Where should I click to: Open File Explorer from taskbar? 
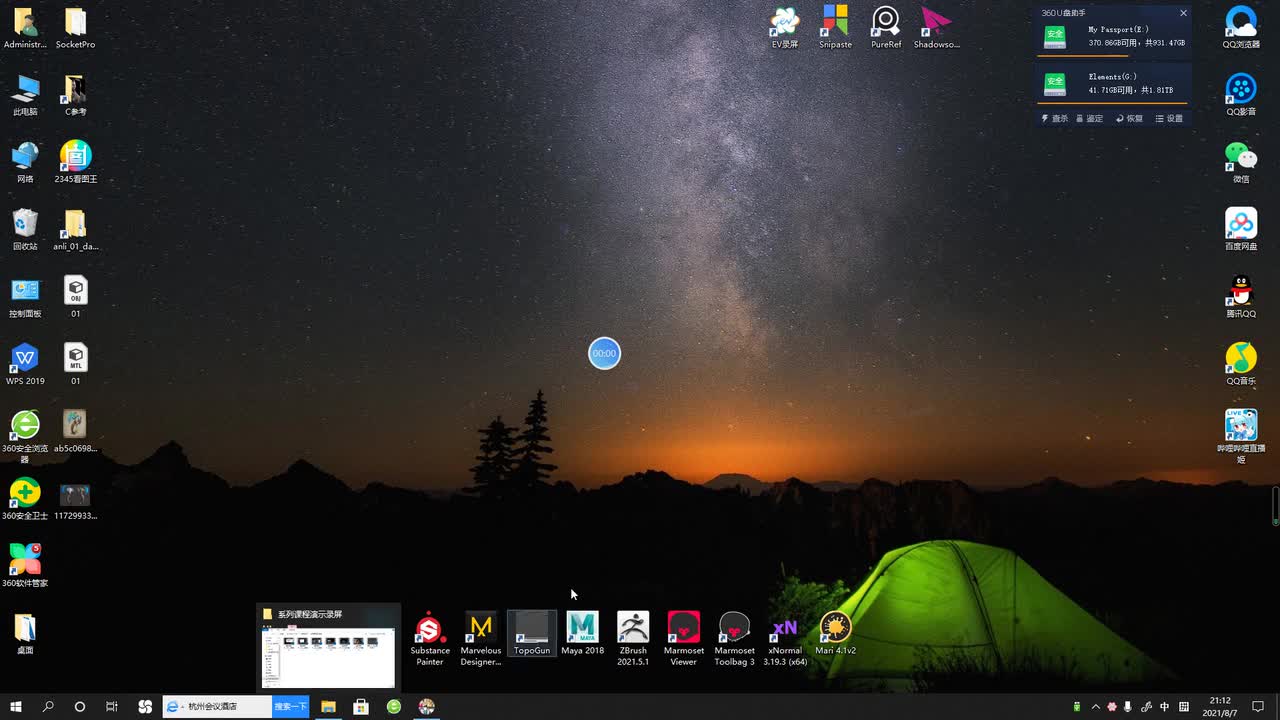[x=328, y=706]
